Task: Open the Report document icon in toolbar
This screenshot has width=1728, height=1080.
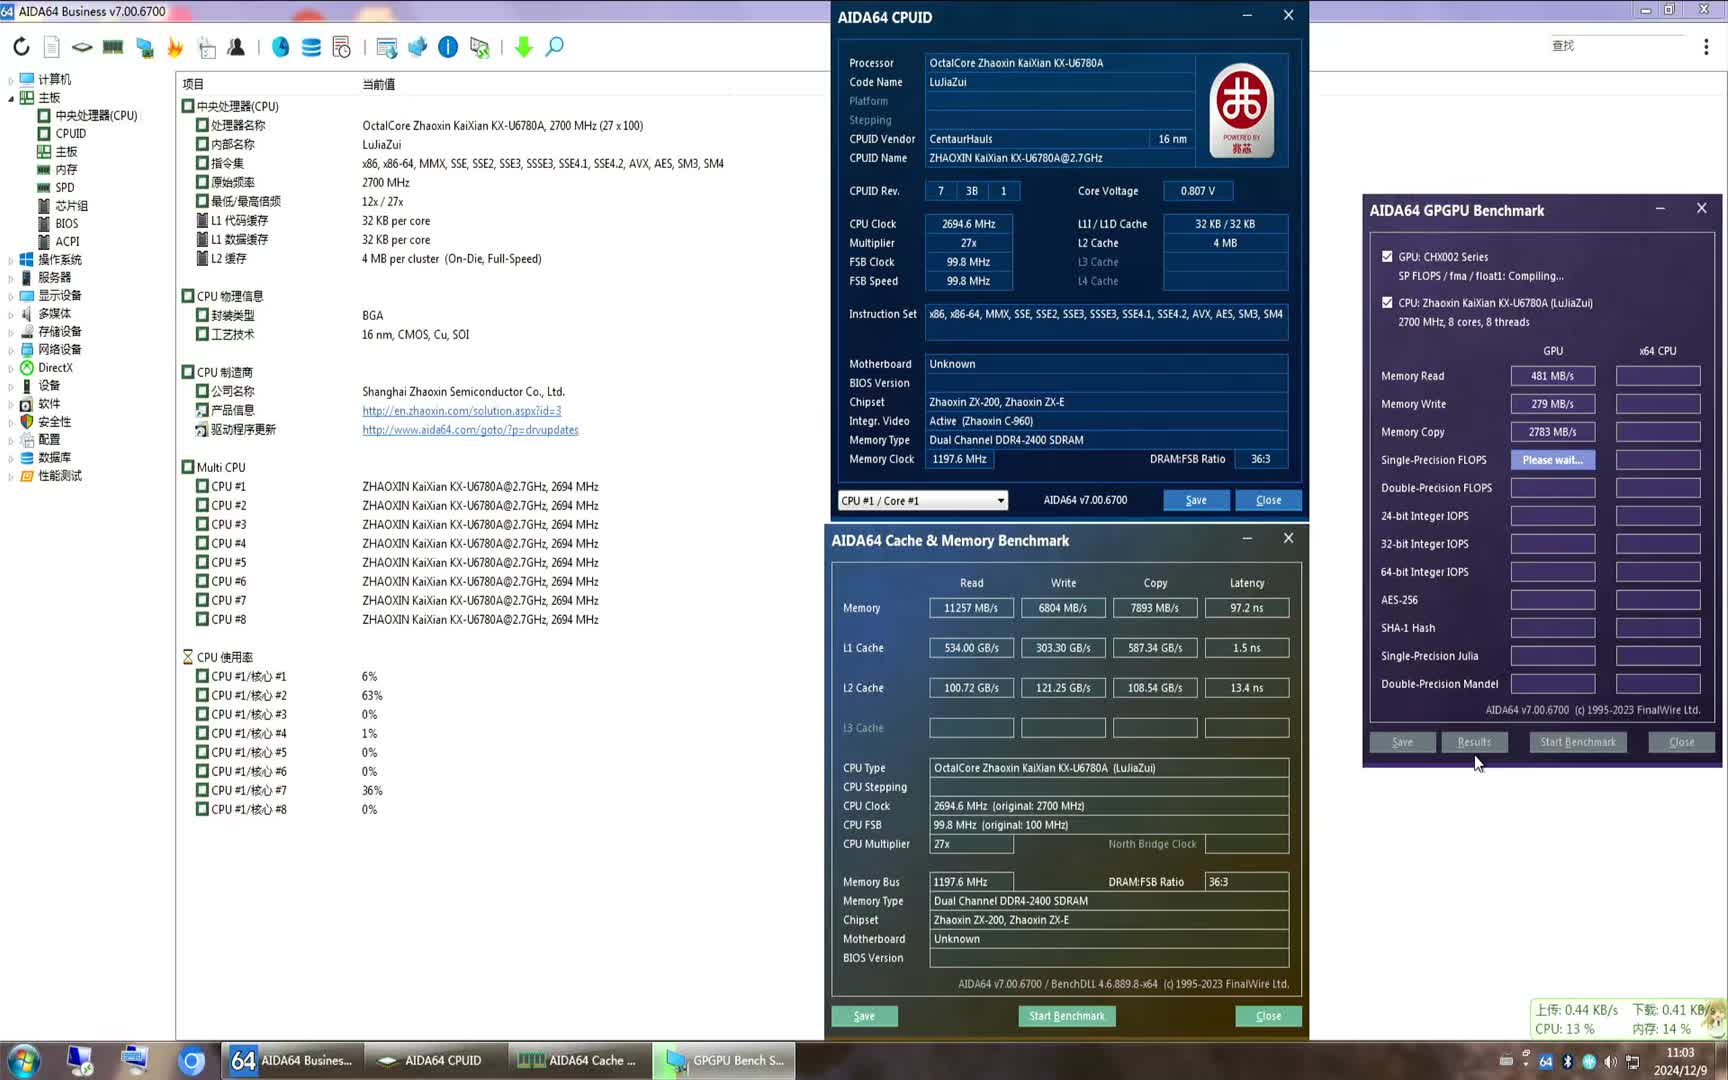Action: (52, 47)
